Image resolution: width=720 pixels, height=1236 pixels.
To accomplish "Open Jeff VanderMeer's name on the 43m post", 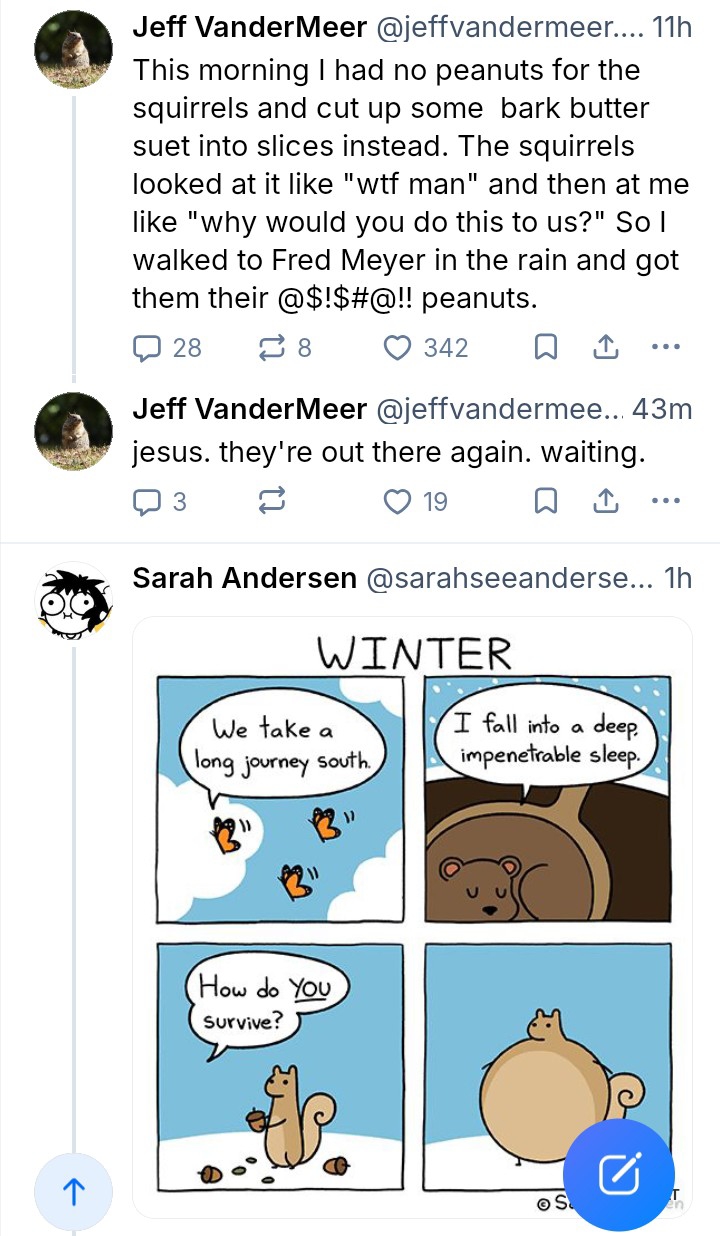I will pos(248,409).
